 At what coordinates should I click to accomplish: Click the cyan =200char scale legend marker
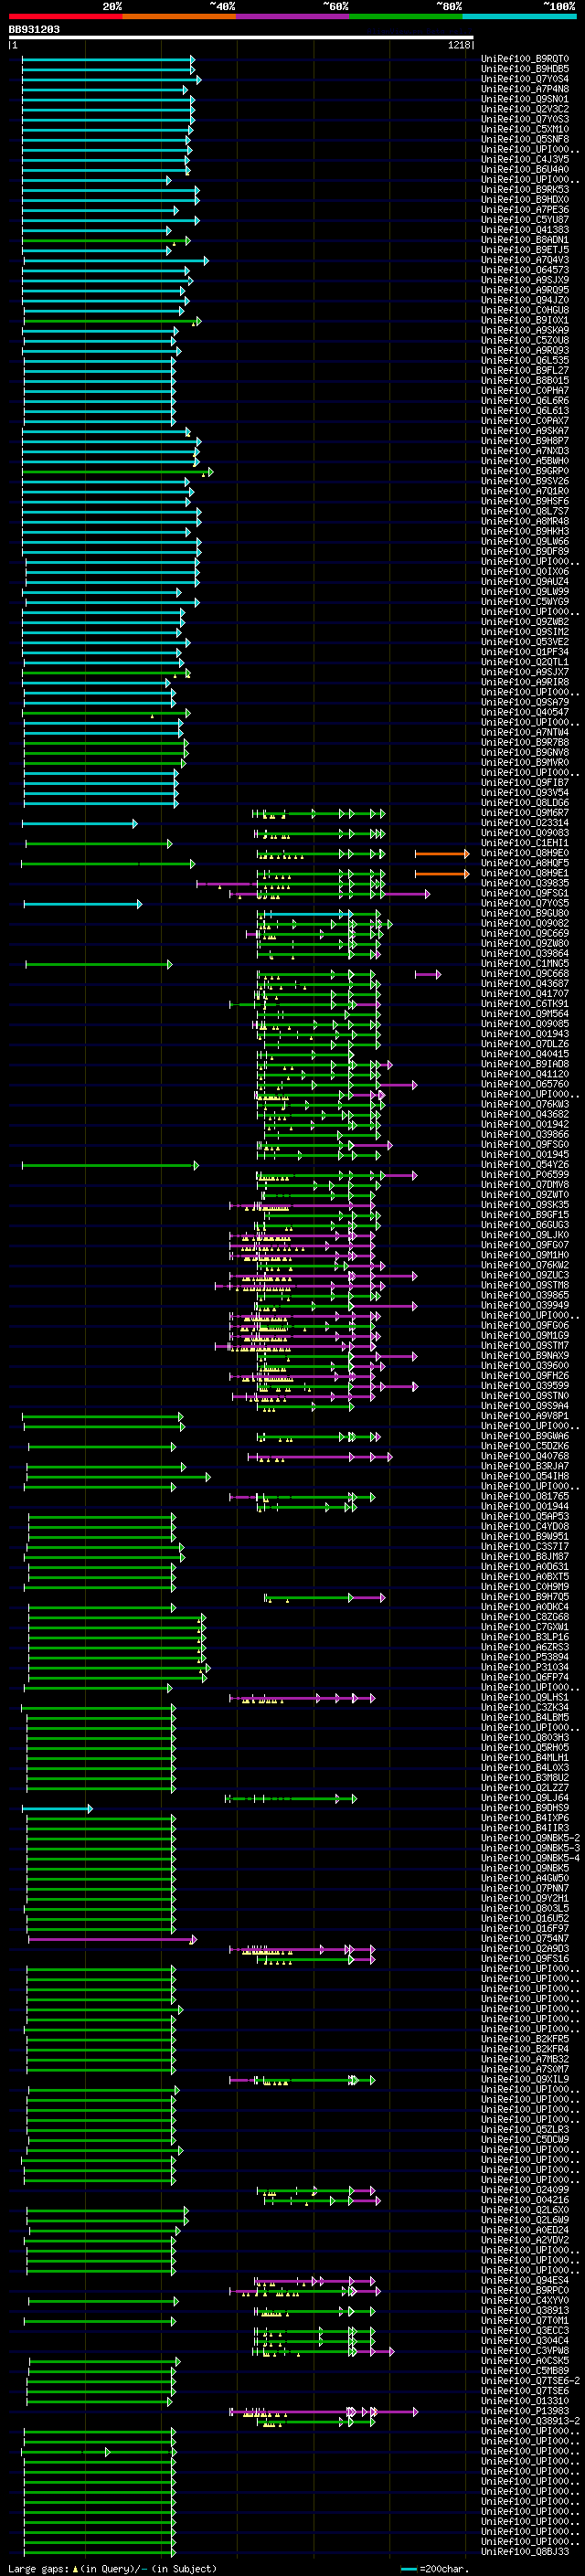tap(408, 2569)
